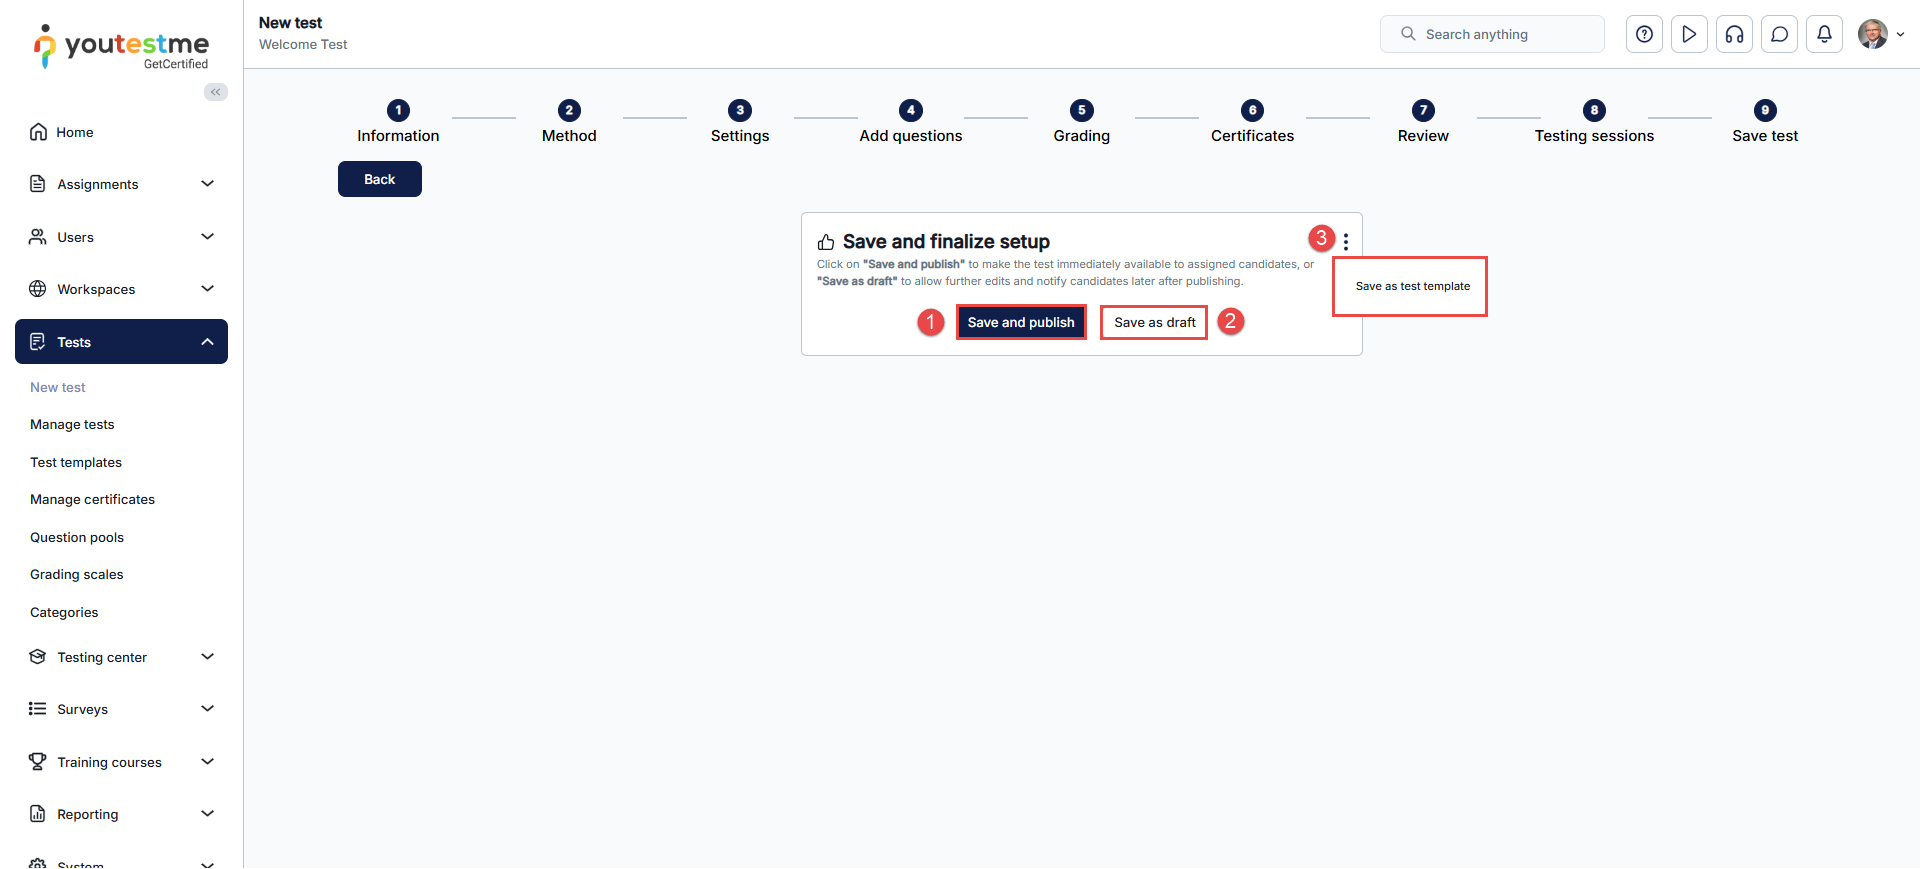Click the Reporting chart icon

coord(38,814)
